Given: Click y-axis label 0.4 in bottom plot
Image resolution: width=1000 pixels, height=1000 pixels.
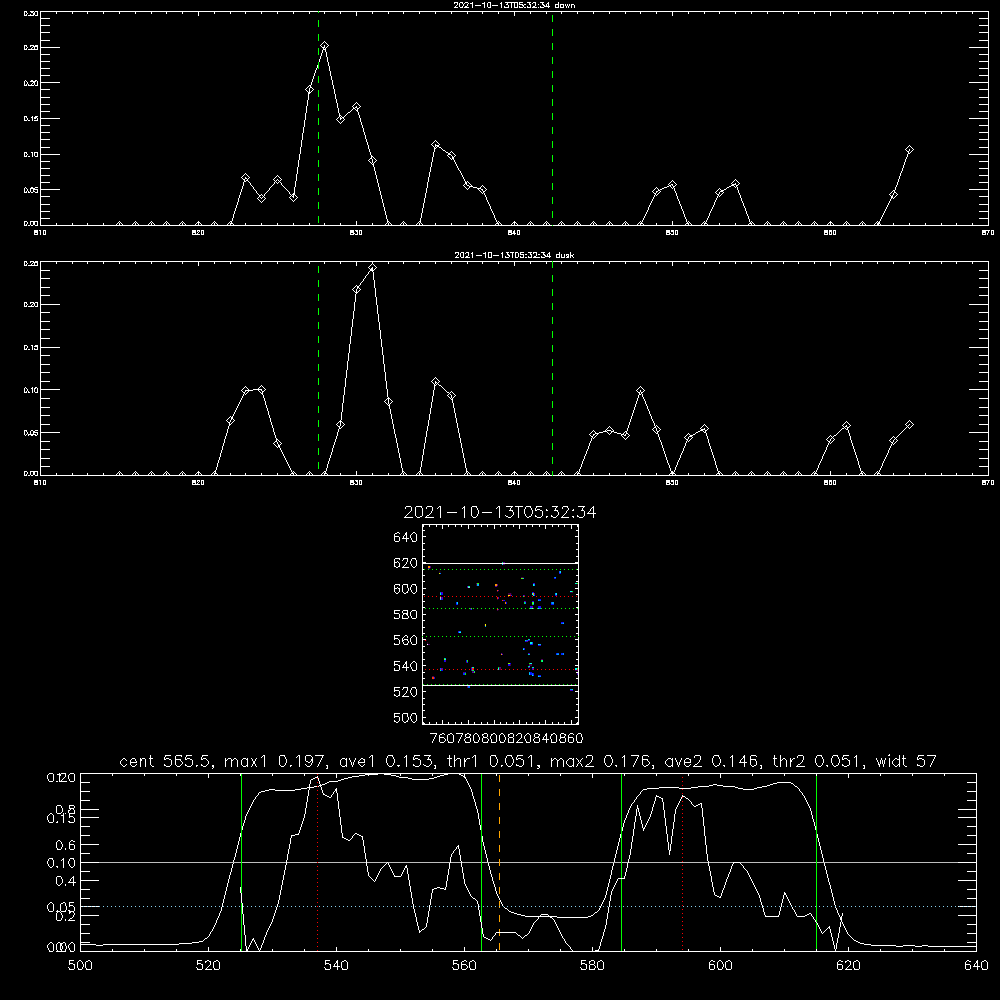Looking at the screenshot, I should tap(66, 881).
